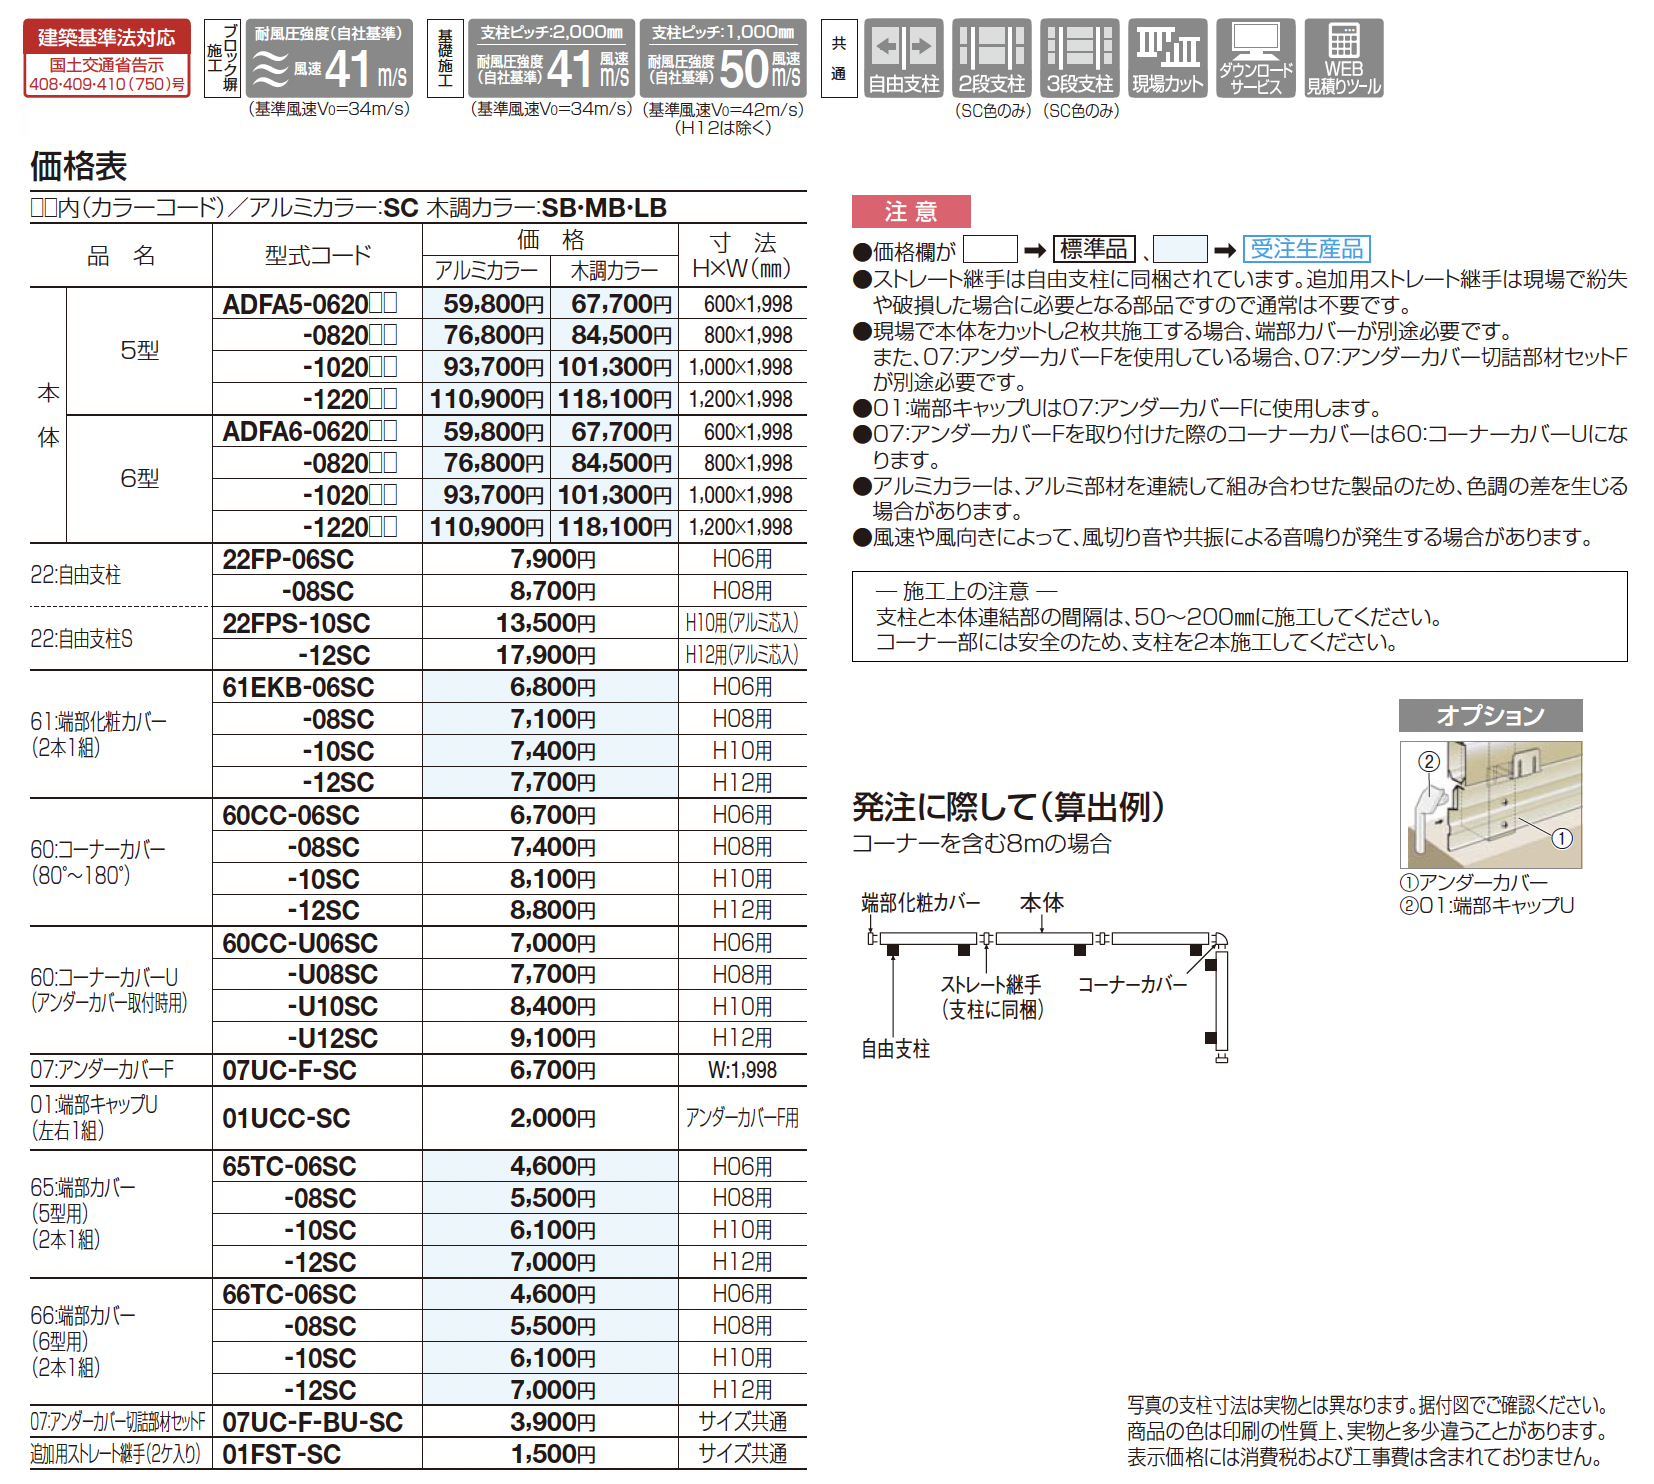Click the under-cover option photo
Viewport: 1654px width, 1484px height.
(1490, 804)
